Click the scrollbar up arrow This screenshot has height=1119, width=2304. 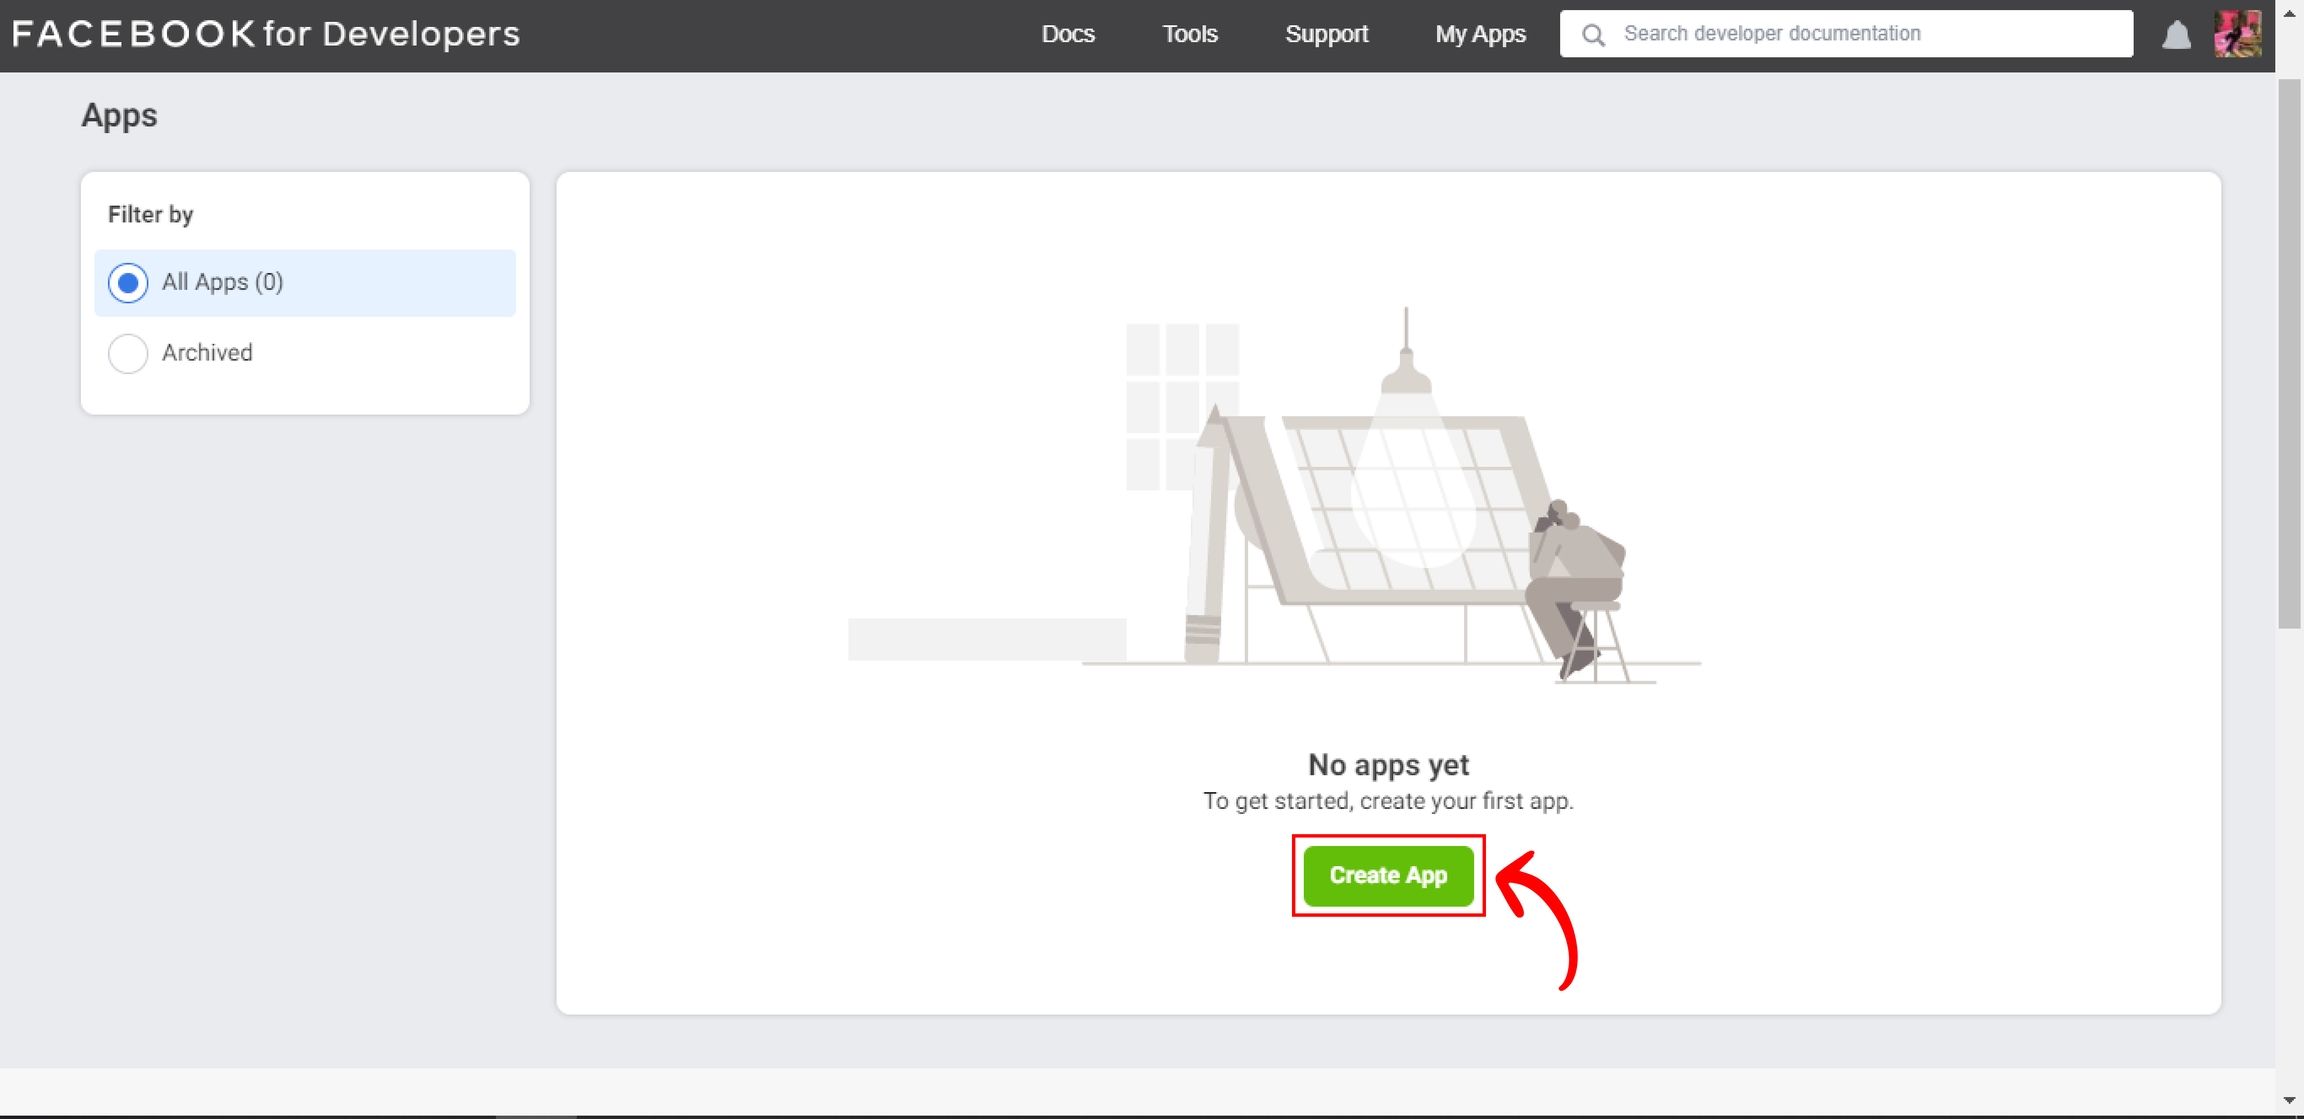pos(2289,12)
